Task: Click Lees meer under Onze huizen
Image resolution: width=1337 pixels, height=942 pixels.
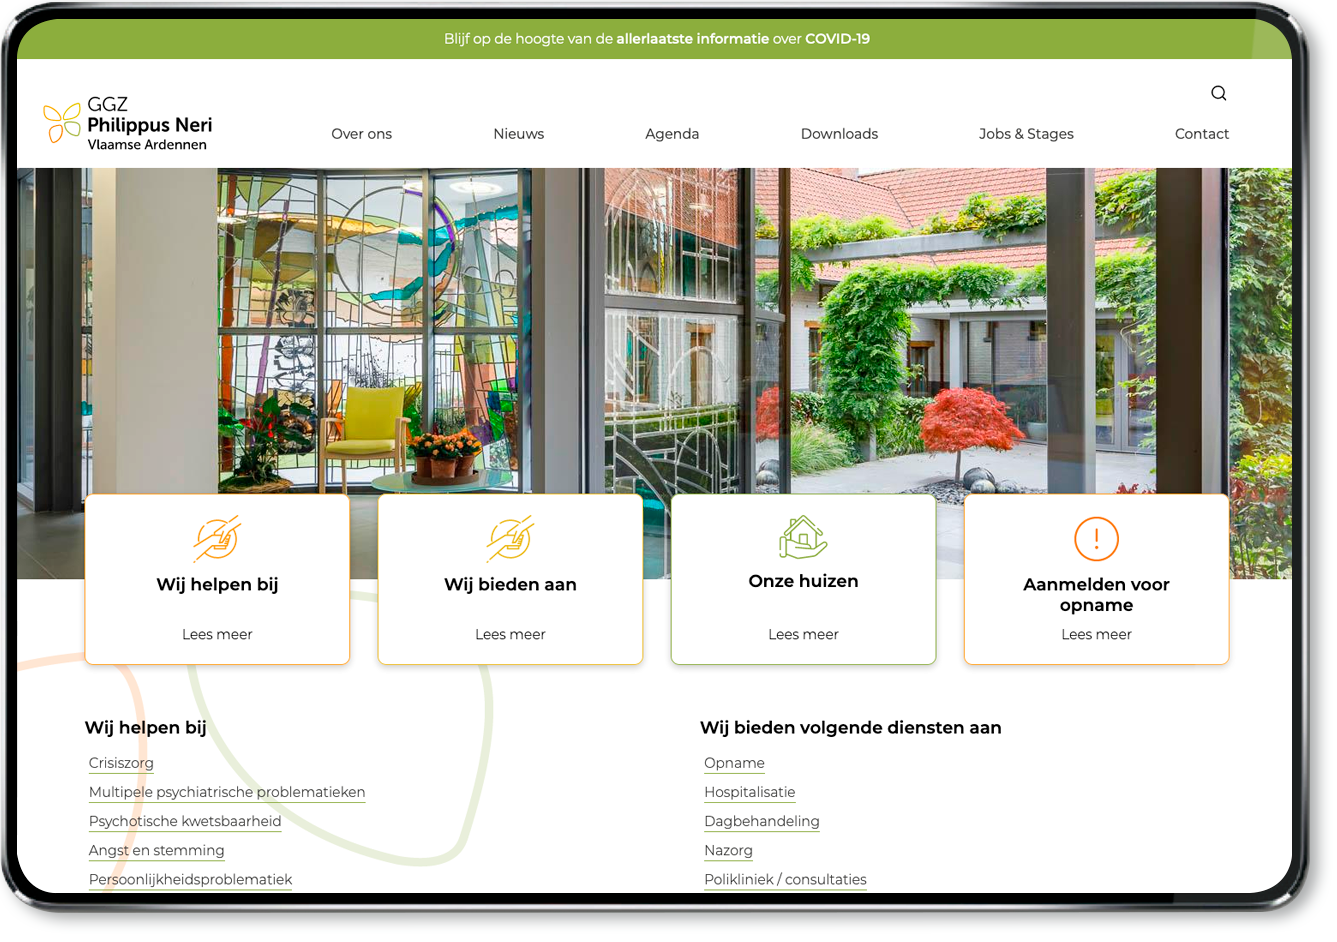Action: pyautogui.click(x=803, y=634)
